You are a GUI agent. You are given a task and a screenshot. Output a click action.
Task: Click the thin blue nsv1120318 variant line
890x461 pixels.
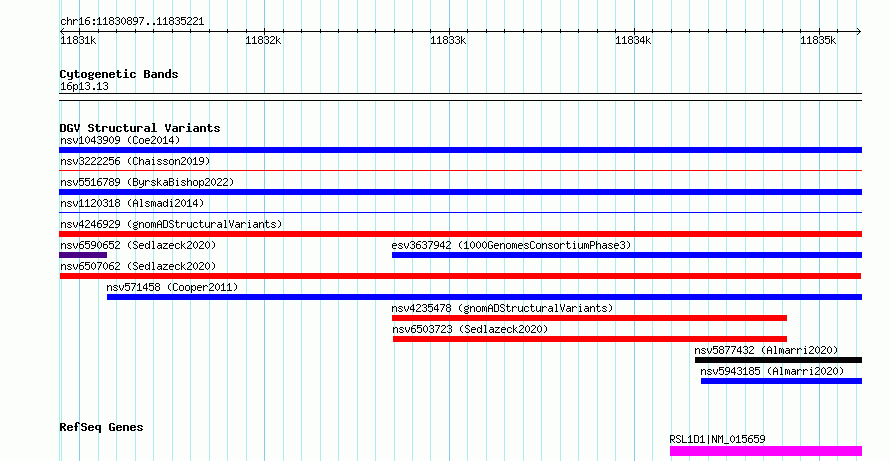[x=460, y=212]
